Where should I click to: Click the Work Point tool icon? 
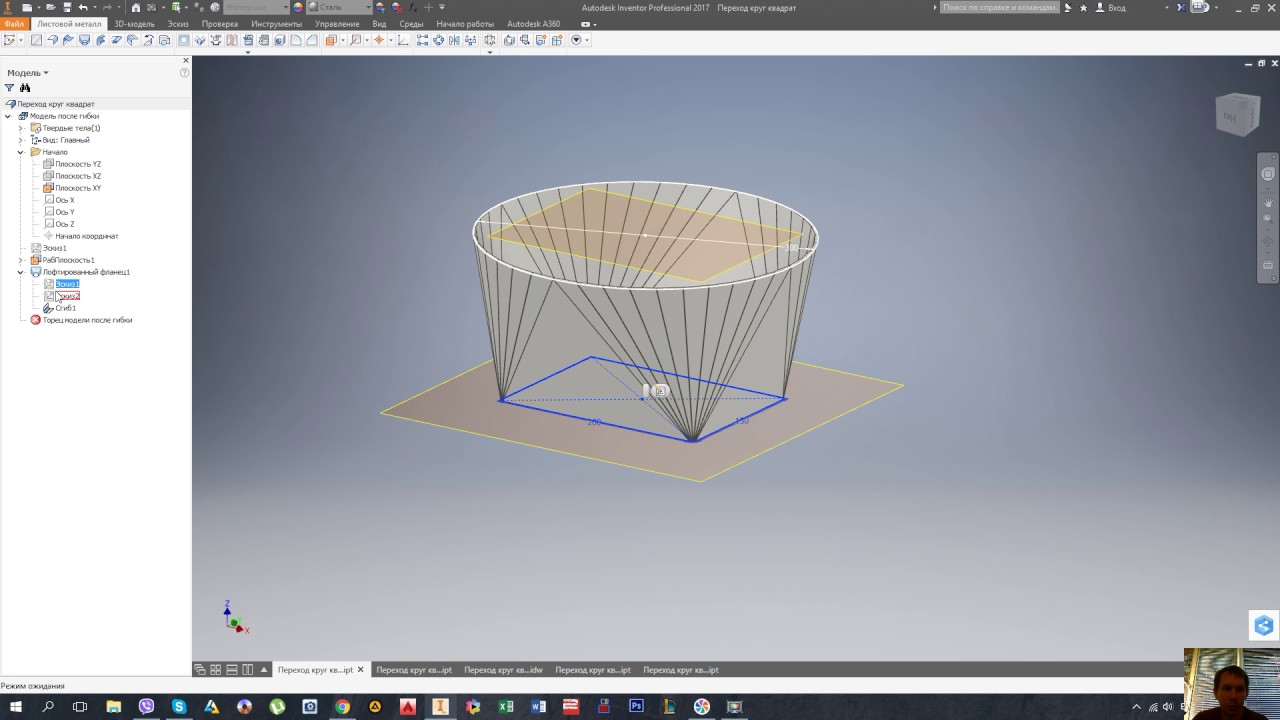pos(379,40)
